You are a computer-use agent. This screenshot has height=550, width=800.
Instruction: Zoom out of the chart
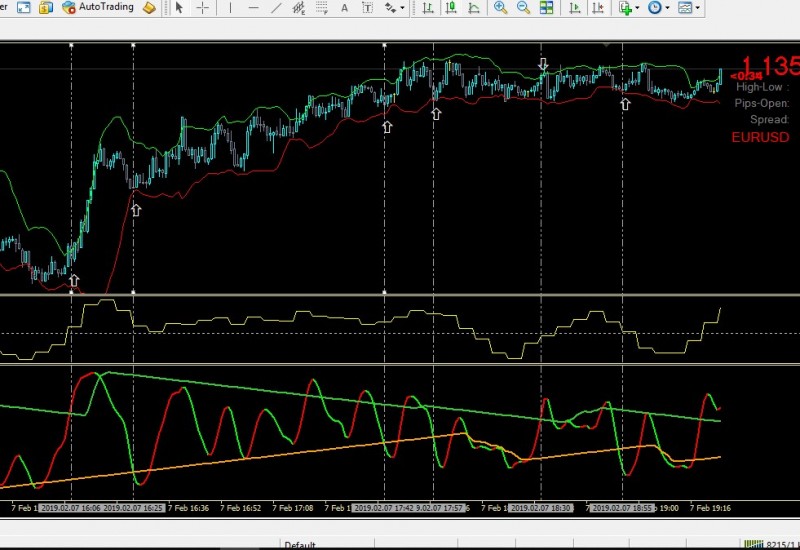click(523, 8)
